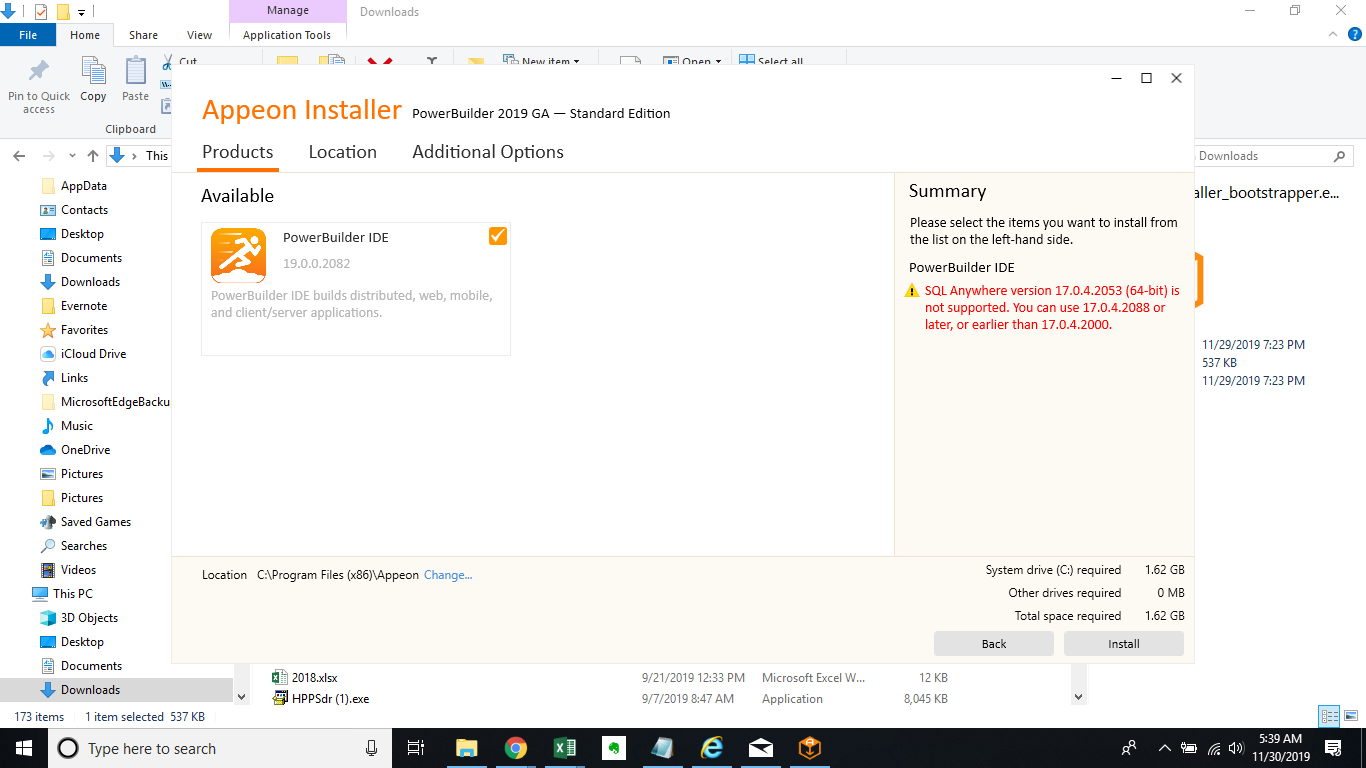
Task: Select iCloud Drive in the navigation pane
Action: coord(93,354)
